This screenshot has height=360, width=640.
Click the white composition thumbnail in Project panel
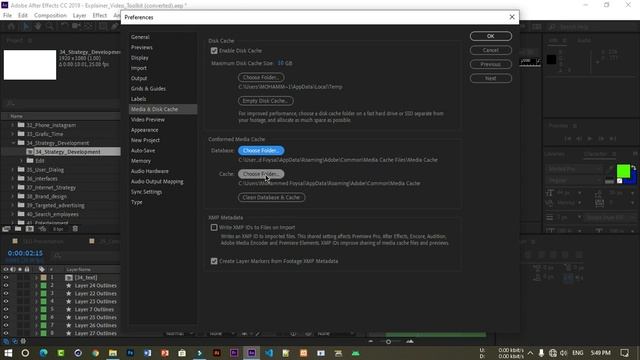coord(30,65)
